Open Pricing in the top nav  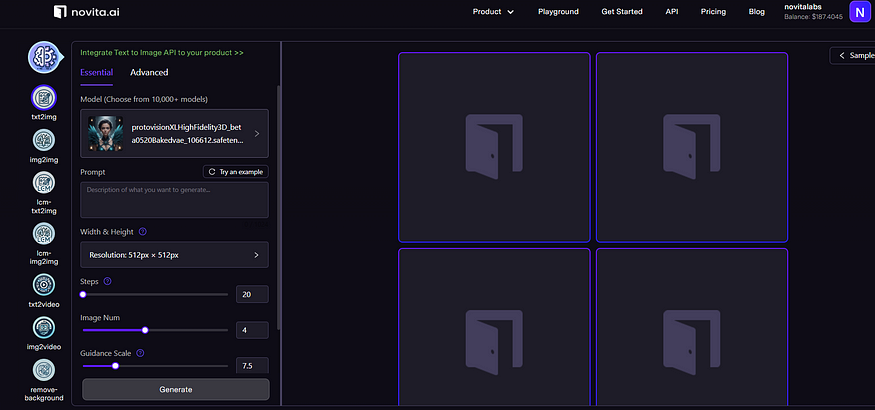tap(713, 11)
